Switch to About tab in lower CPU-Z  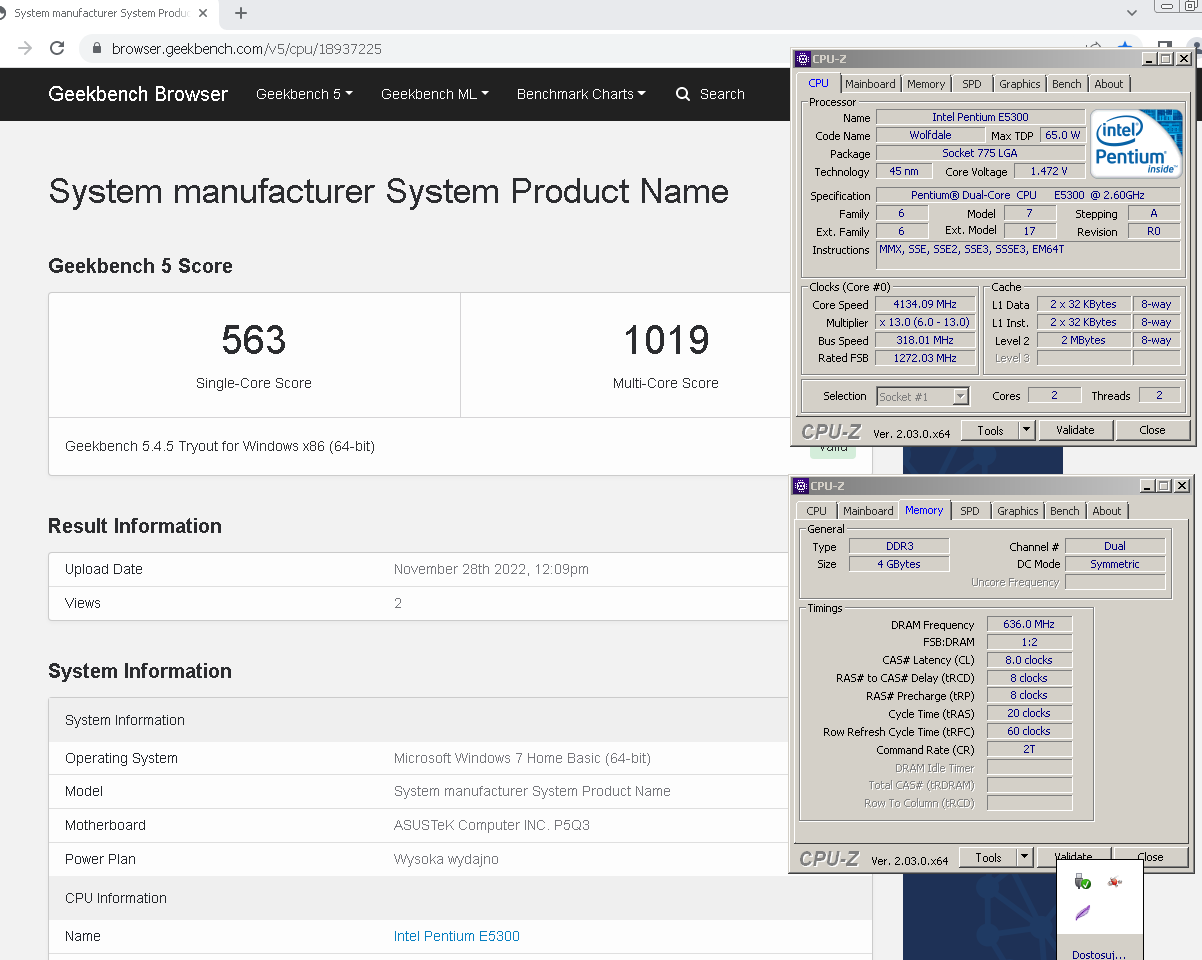(x=1106, y=511)
